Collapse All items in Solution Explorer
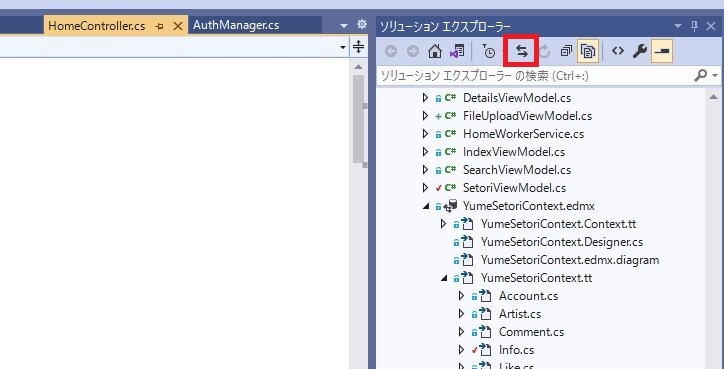The image size is (724, 369). pyautogui.click(x=566, y=51)
